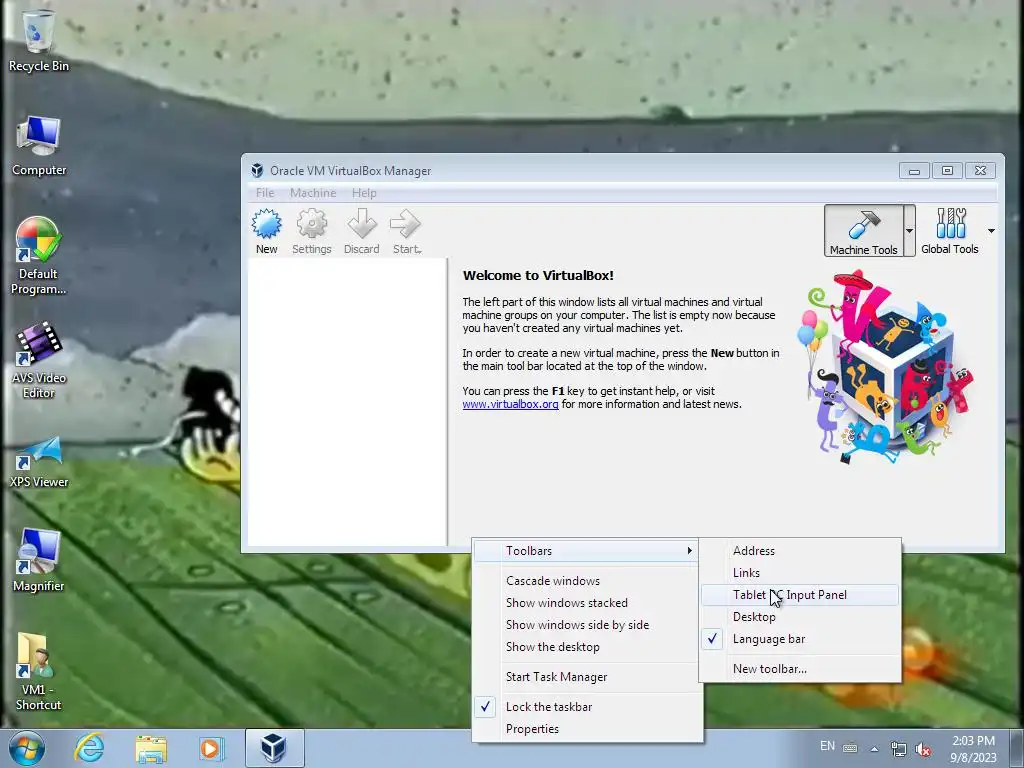
Task: Enable the Address toolbar
Action: [800, 551]
